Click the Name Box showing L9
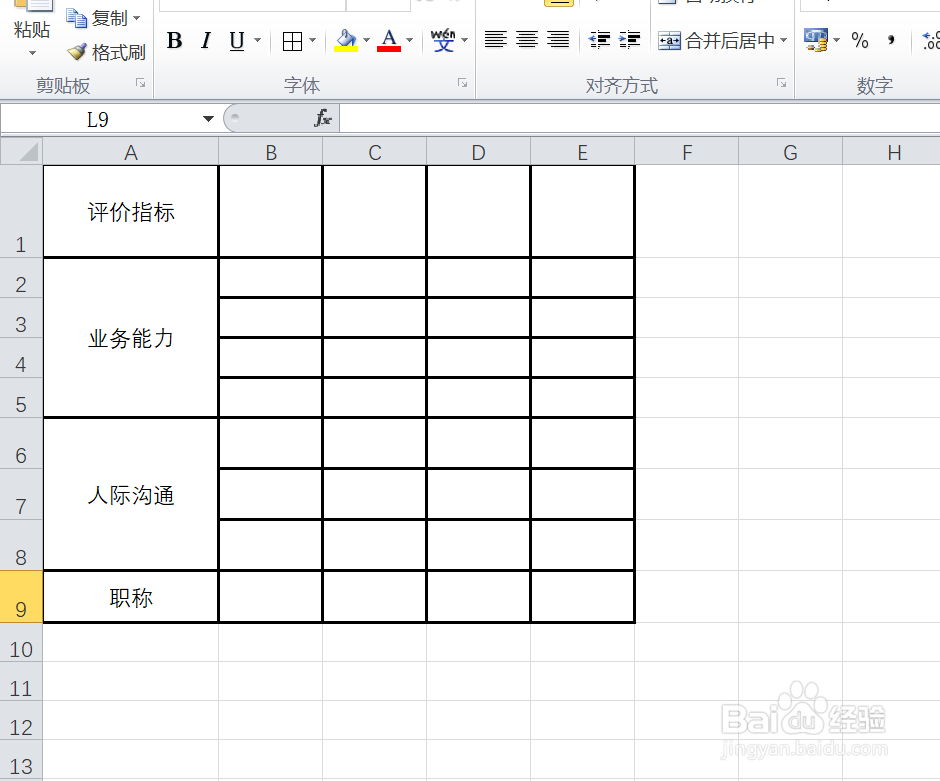This screenshot has width=940, height=781. point(98,119)
